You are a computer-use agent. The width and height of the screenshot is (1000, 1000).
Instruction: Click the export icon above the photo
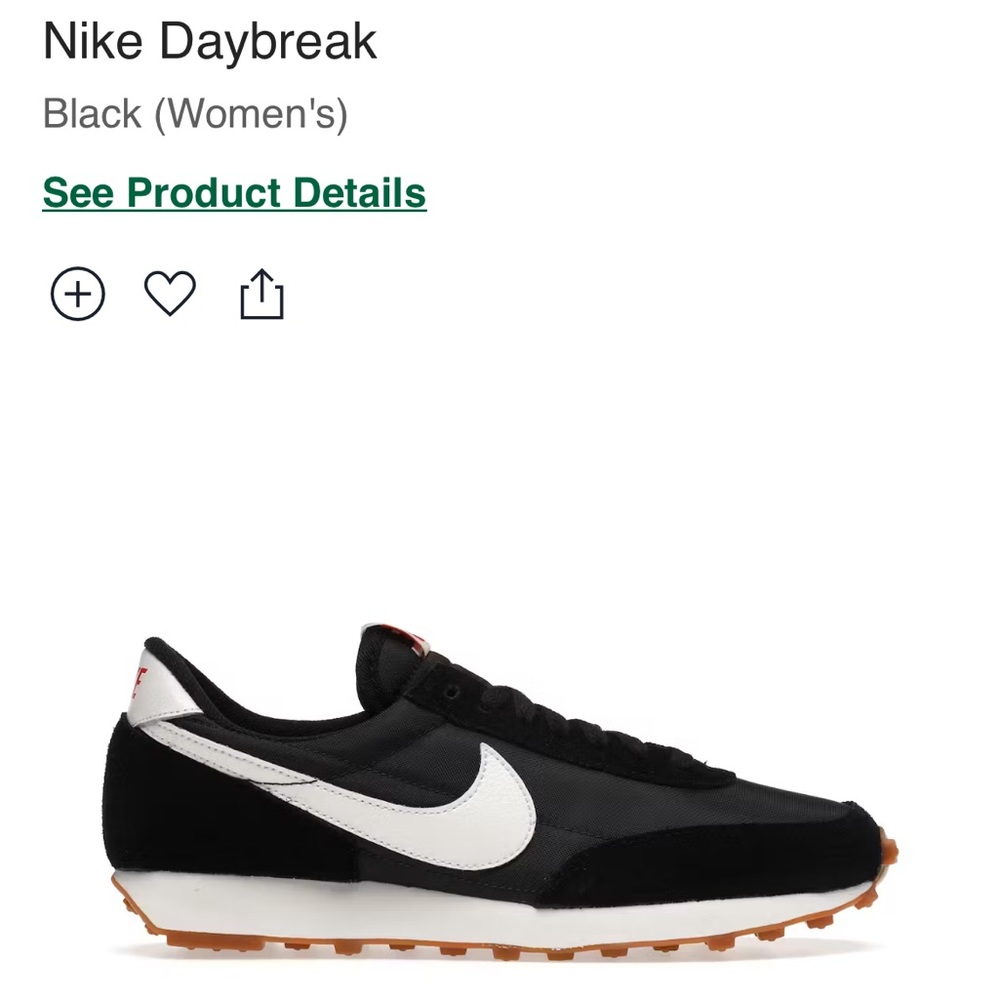click(263, 292)
